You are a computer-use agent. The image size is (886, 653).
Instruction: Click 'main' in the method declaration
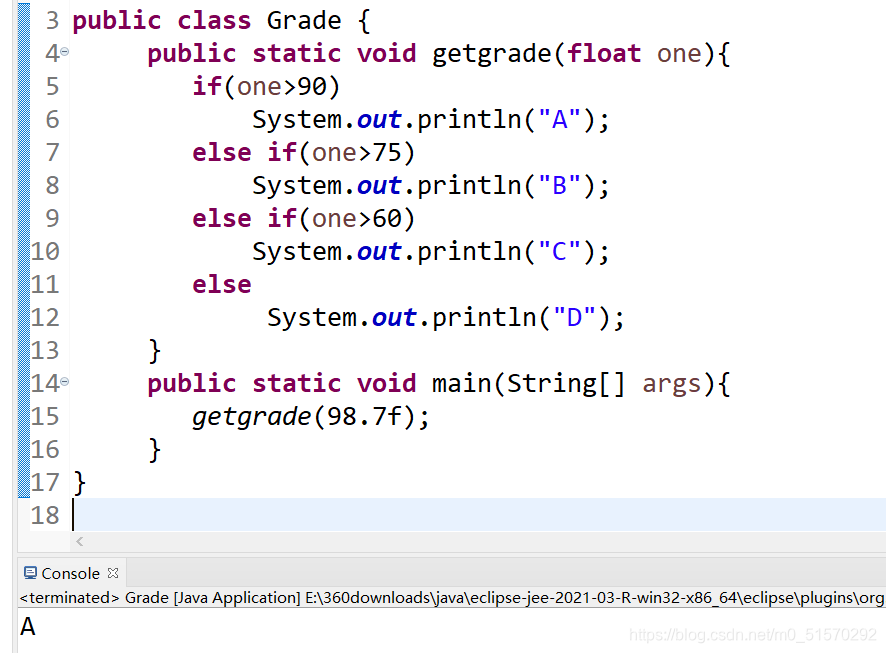coord(462,384)
